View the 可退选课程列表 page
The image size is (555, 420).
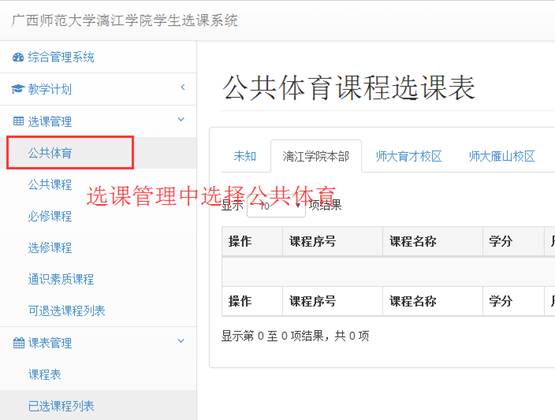[67, 311]
